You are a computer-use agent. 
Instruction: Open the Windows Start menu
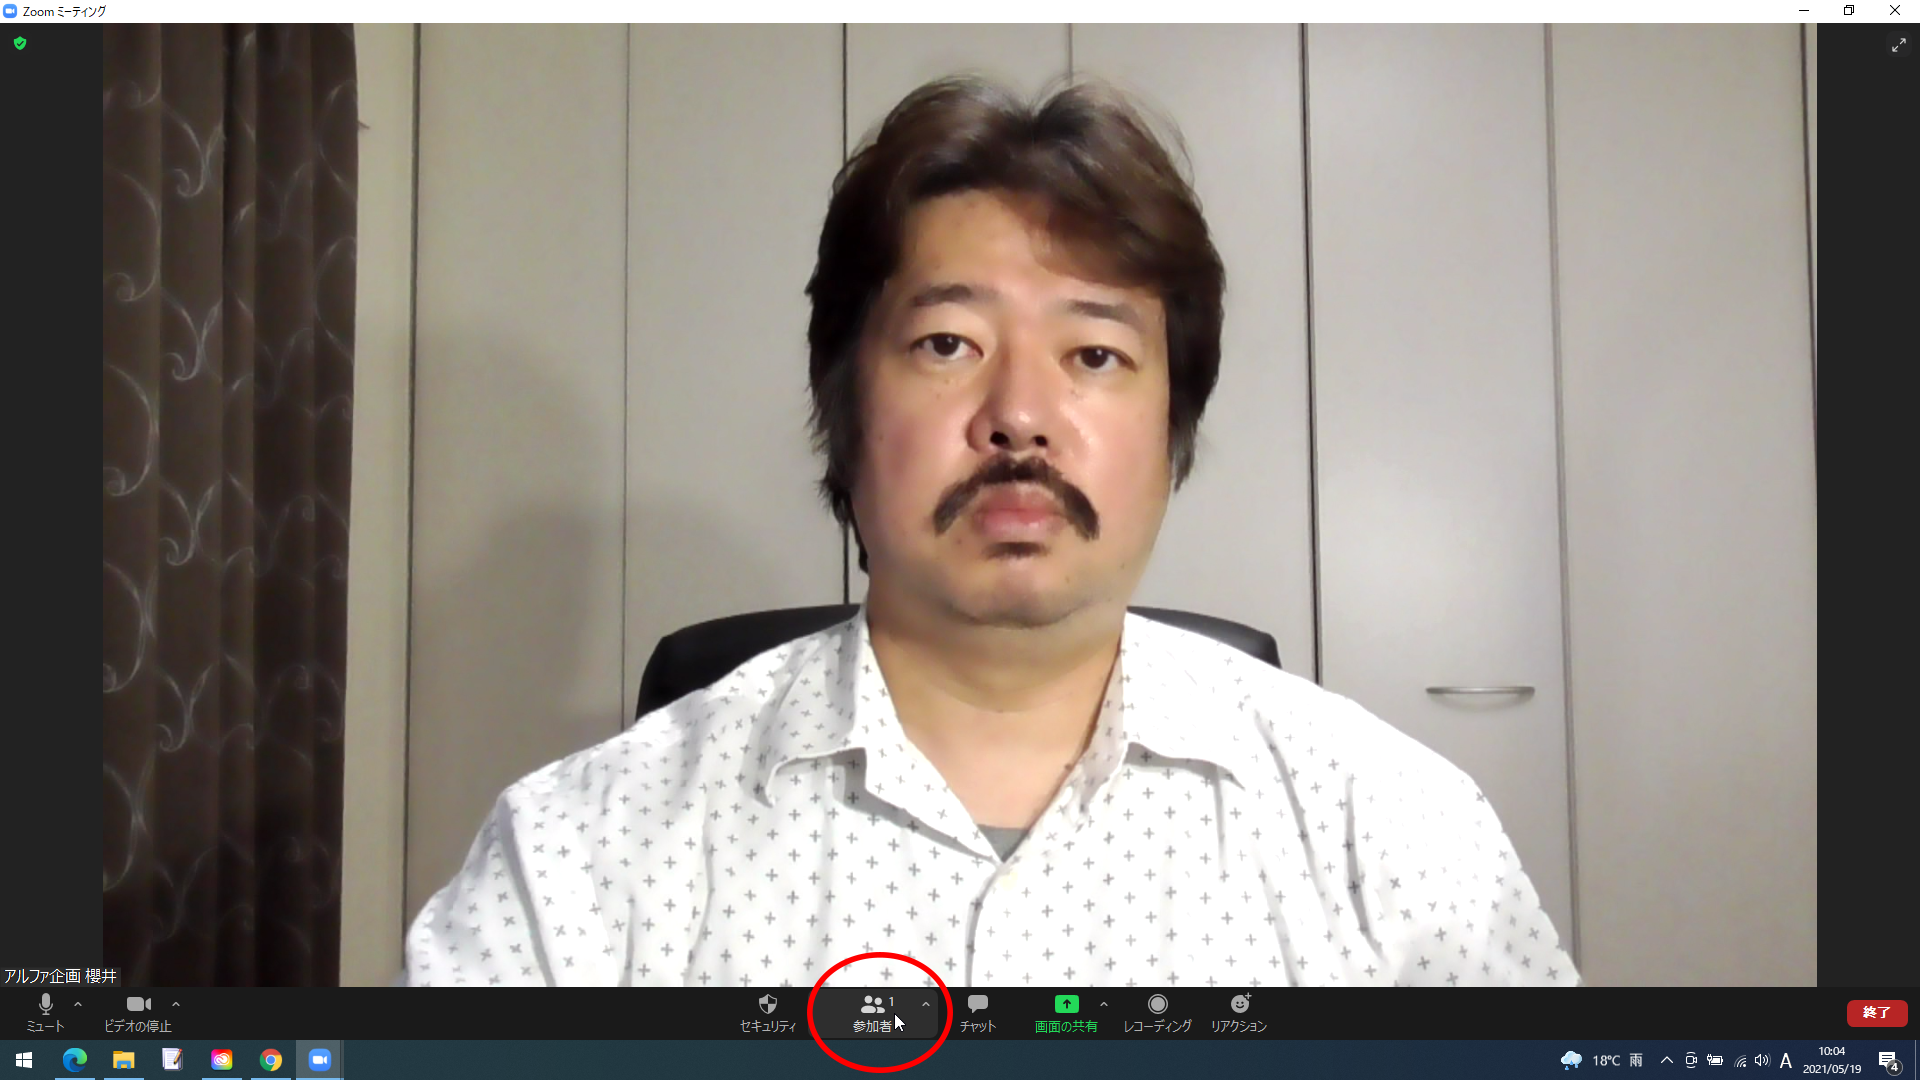(24, 1060)
